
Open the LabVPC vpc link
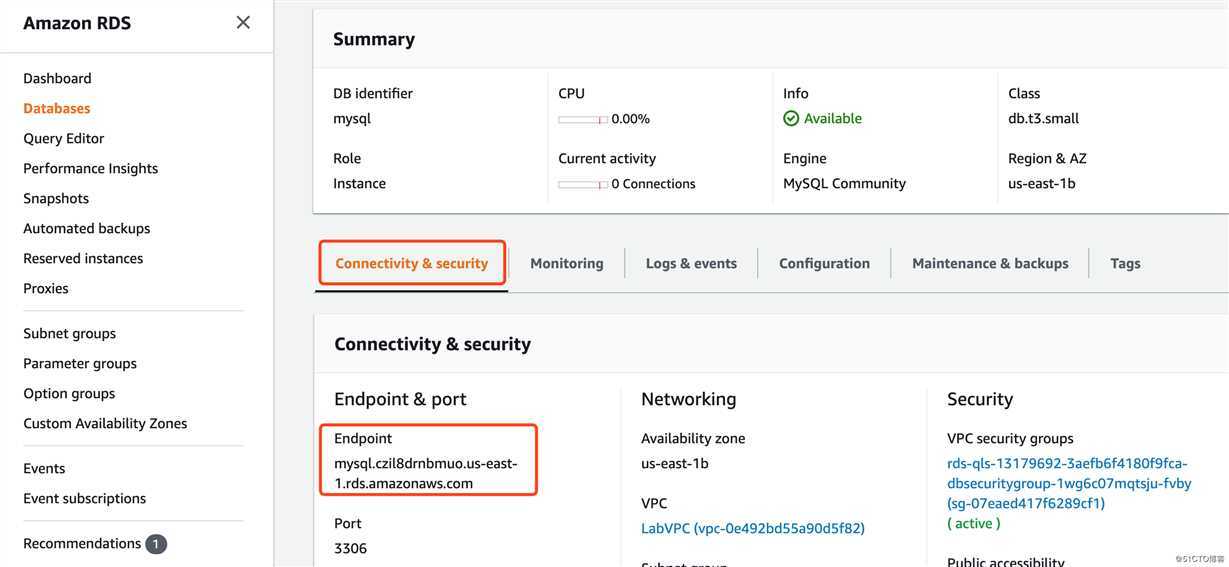coord(753,528)
